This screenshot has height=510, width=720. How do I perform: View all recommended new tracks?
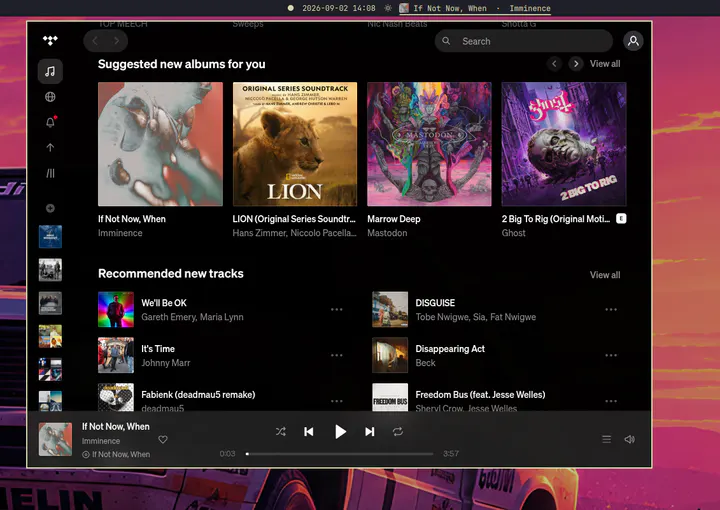(605, 275)
